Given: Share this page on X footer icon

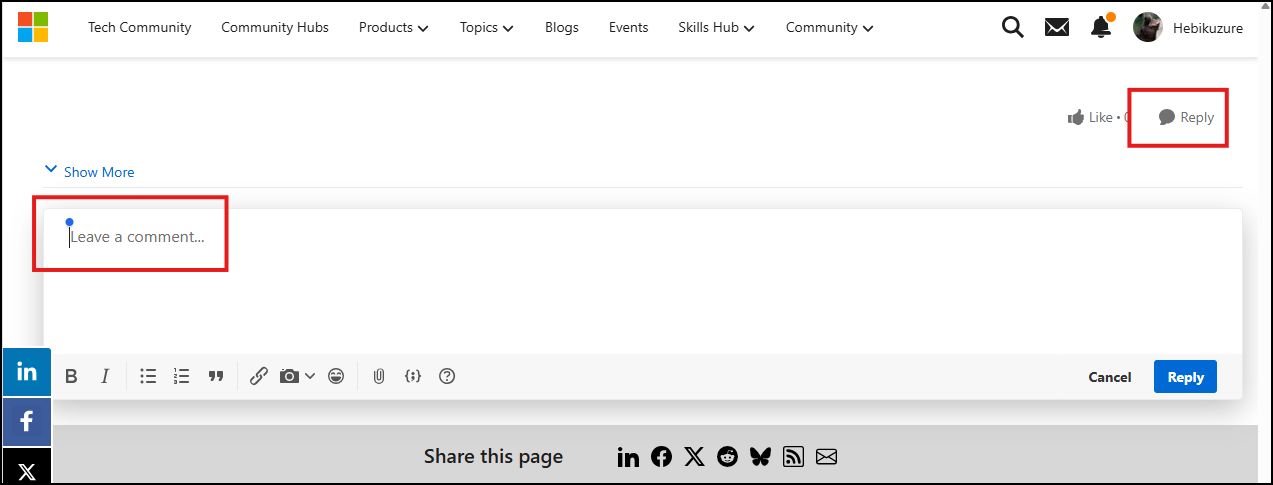Looking at the screenshot, I should pos(694,457).
